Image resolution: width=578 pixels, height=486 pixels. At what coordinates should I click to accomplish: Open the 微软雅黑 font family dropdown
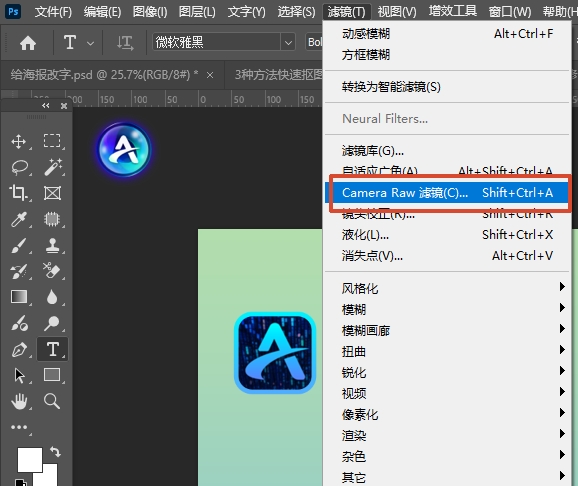[x=288, y=43]
